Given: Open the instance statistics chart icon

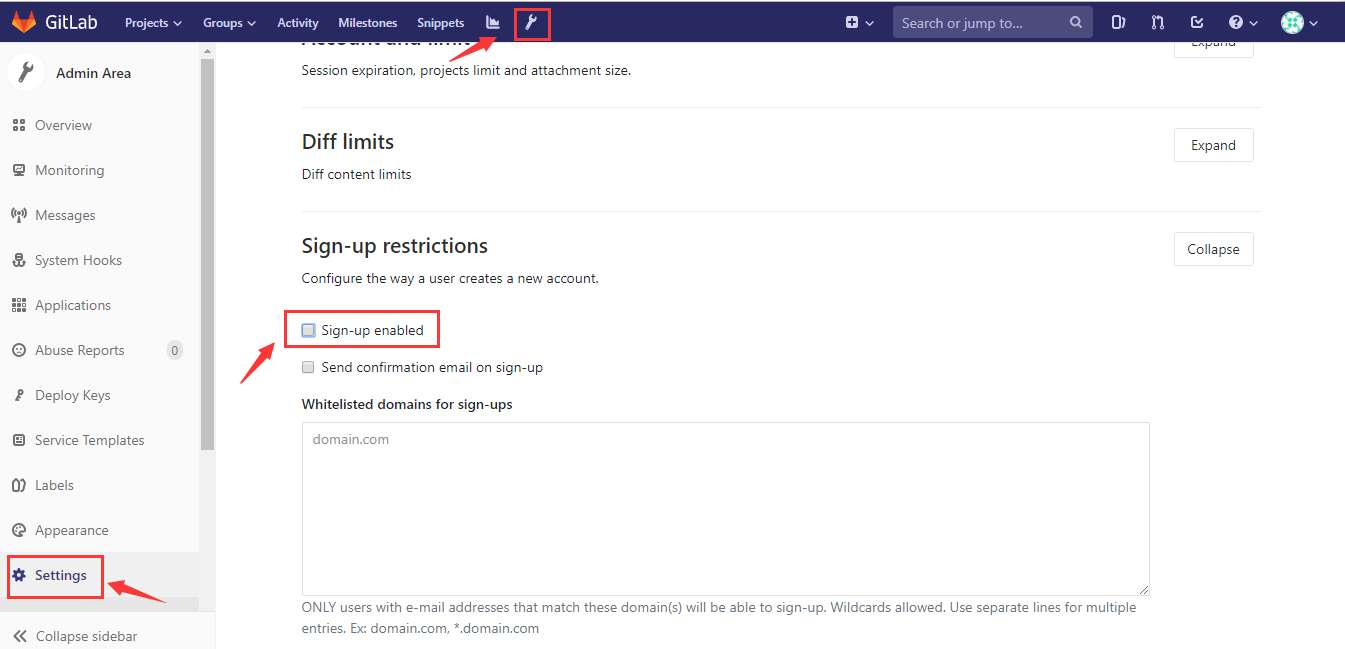Looking at the screenshot, I should 493,23.
